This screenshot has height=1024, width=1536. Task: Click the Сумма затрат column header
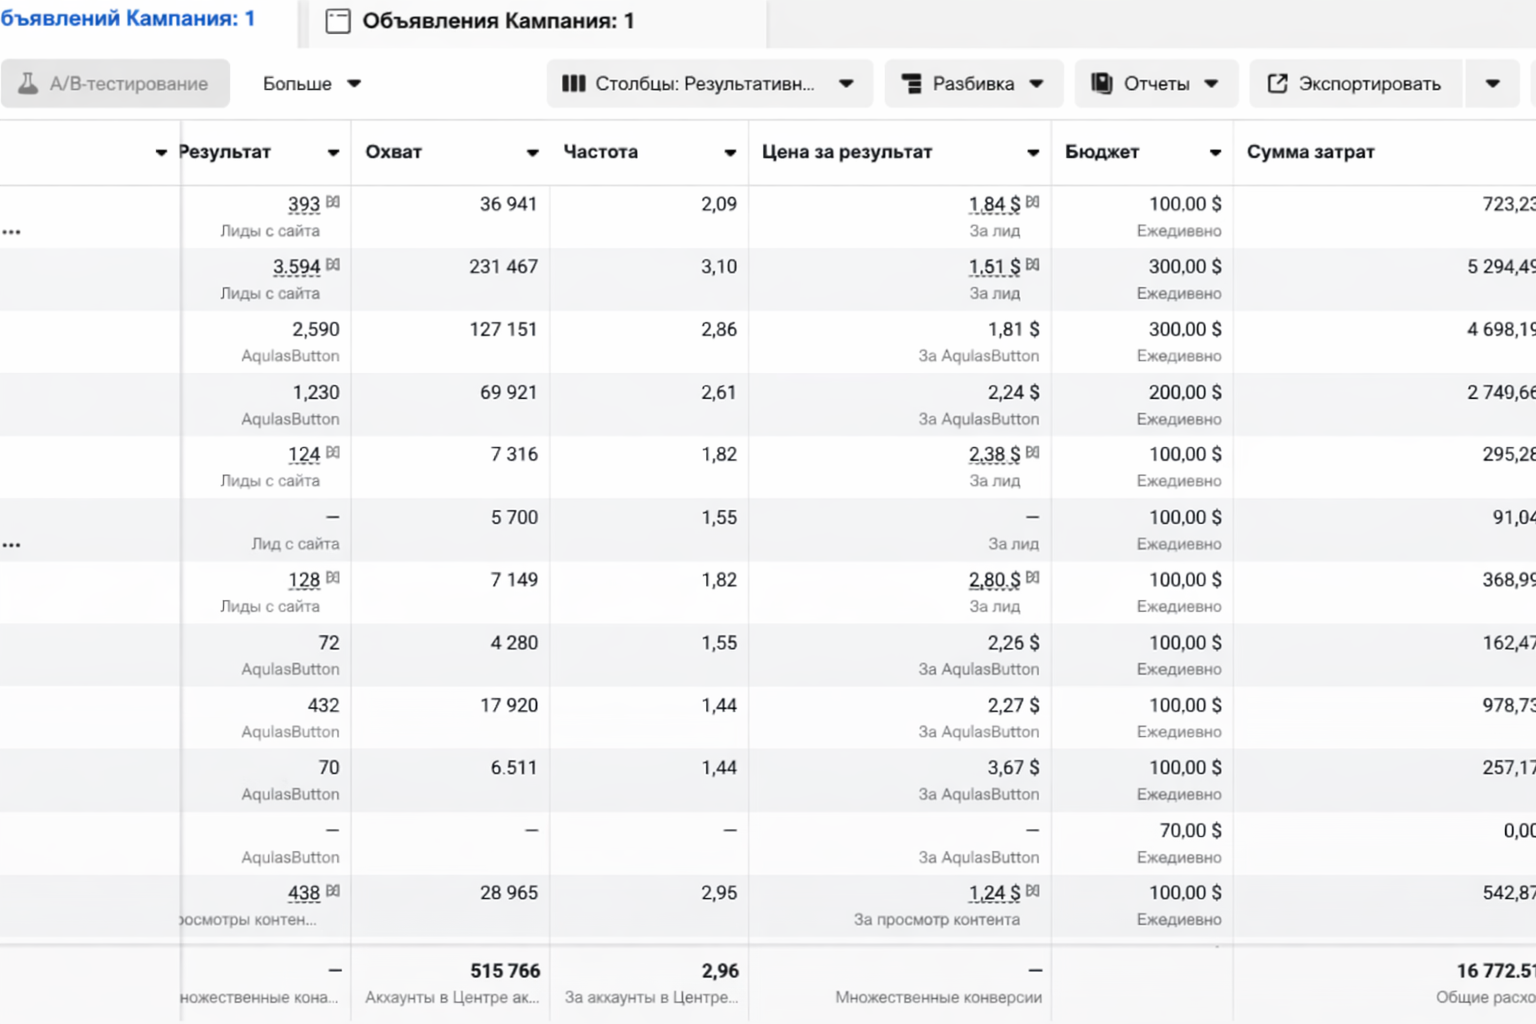pyautogui.click(x=1310, y=152)
